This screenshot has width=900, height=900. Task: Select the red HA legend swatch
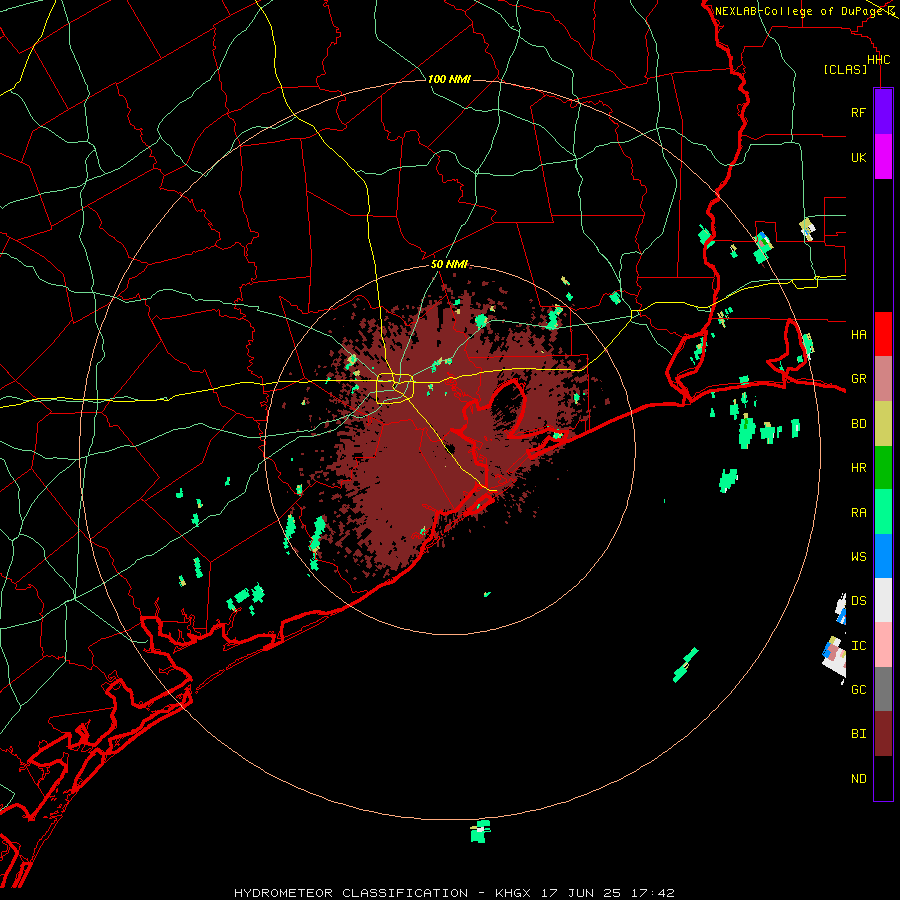pos(883,334)
